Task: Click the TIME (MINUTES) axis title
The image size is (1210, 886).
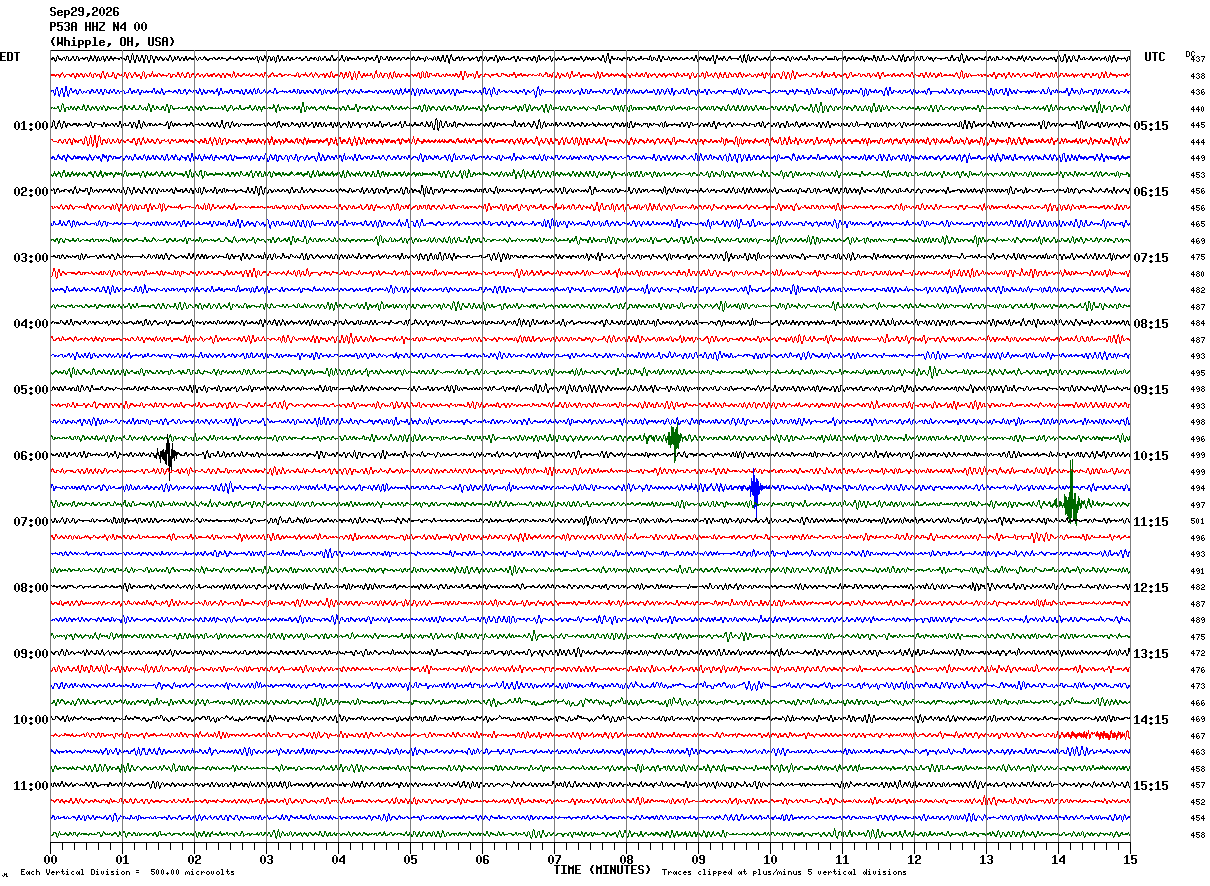Action: 602,870
